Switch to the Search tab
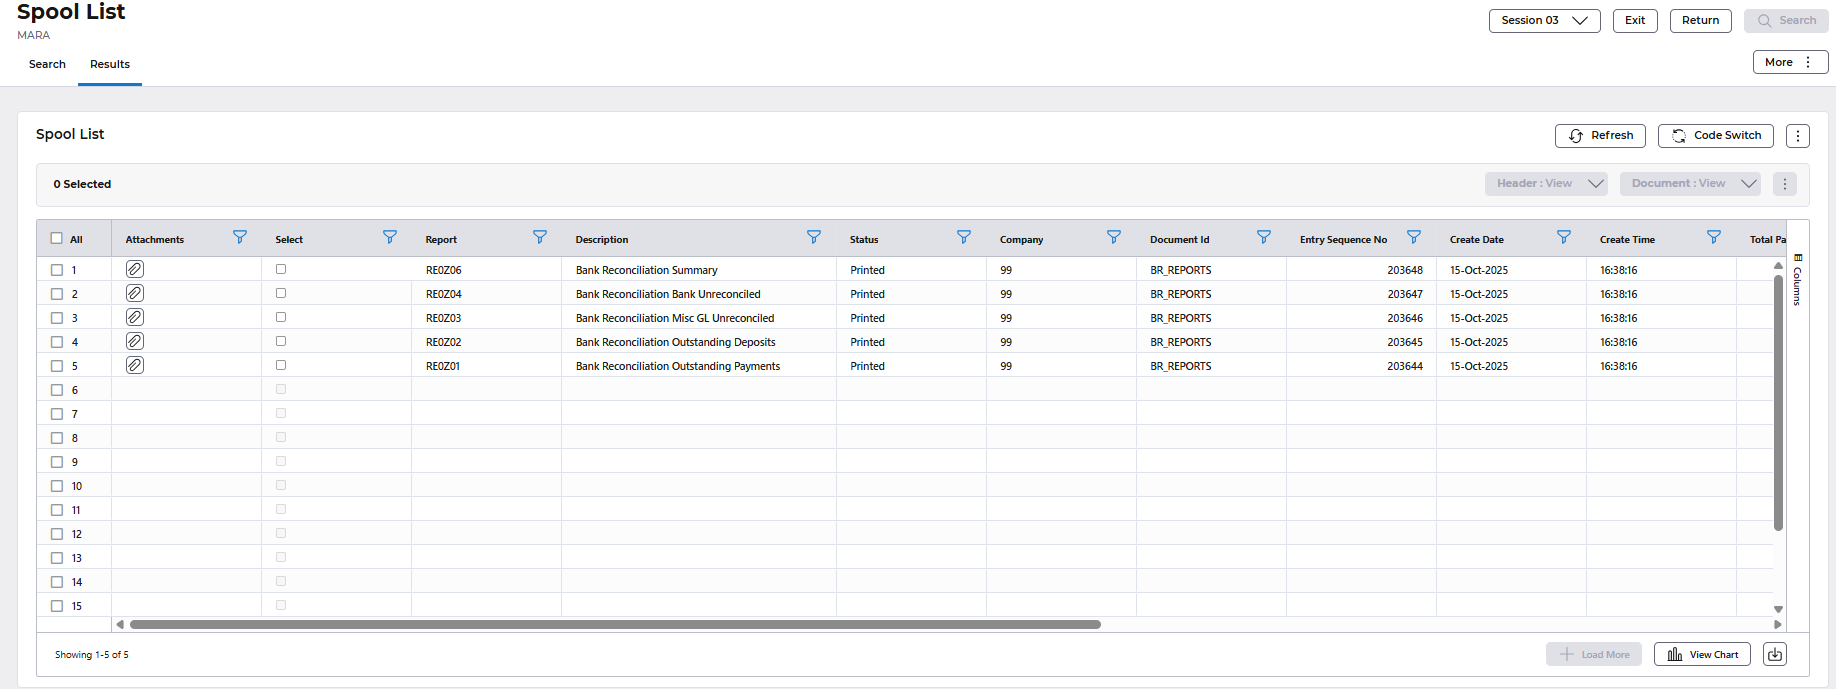Image resolution: width=1836 pixels, height=689 pixels. tap(47, 64)
